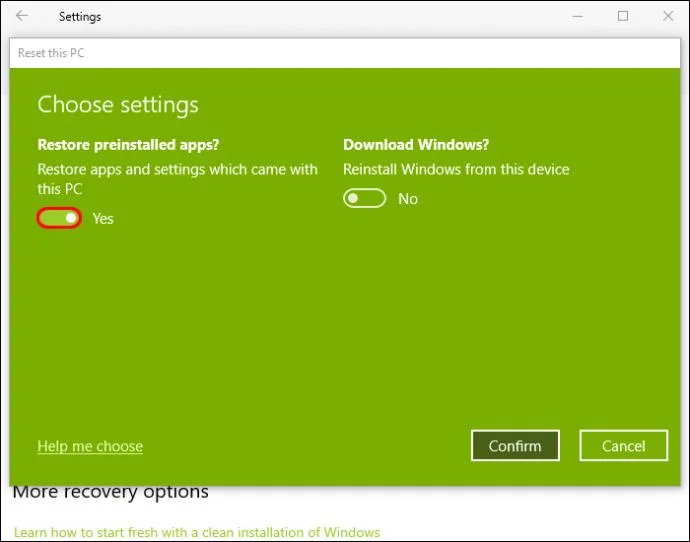Close the Settings window
Screen dimensions: 690x542
coord(668,16)
